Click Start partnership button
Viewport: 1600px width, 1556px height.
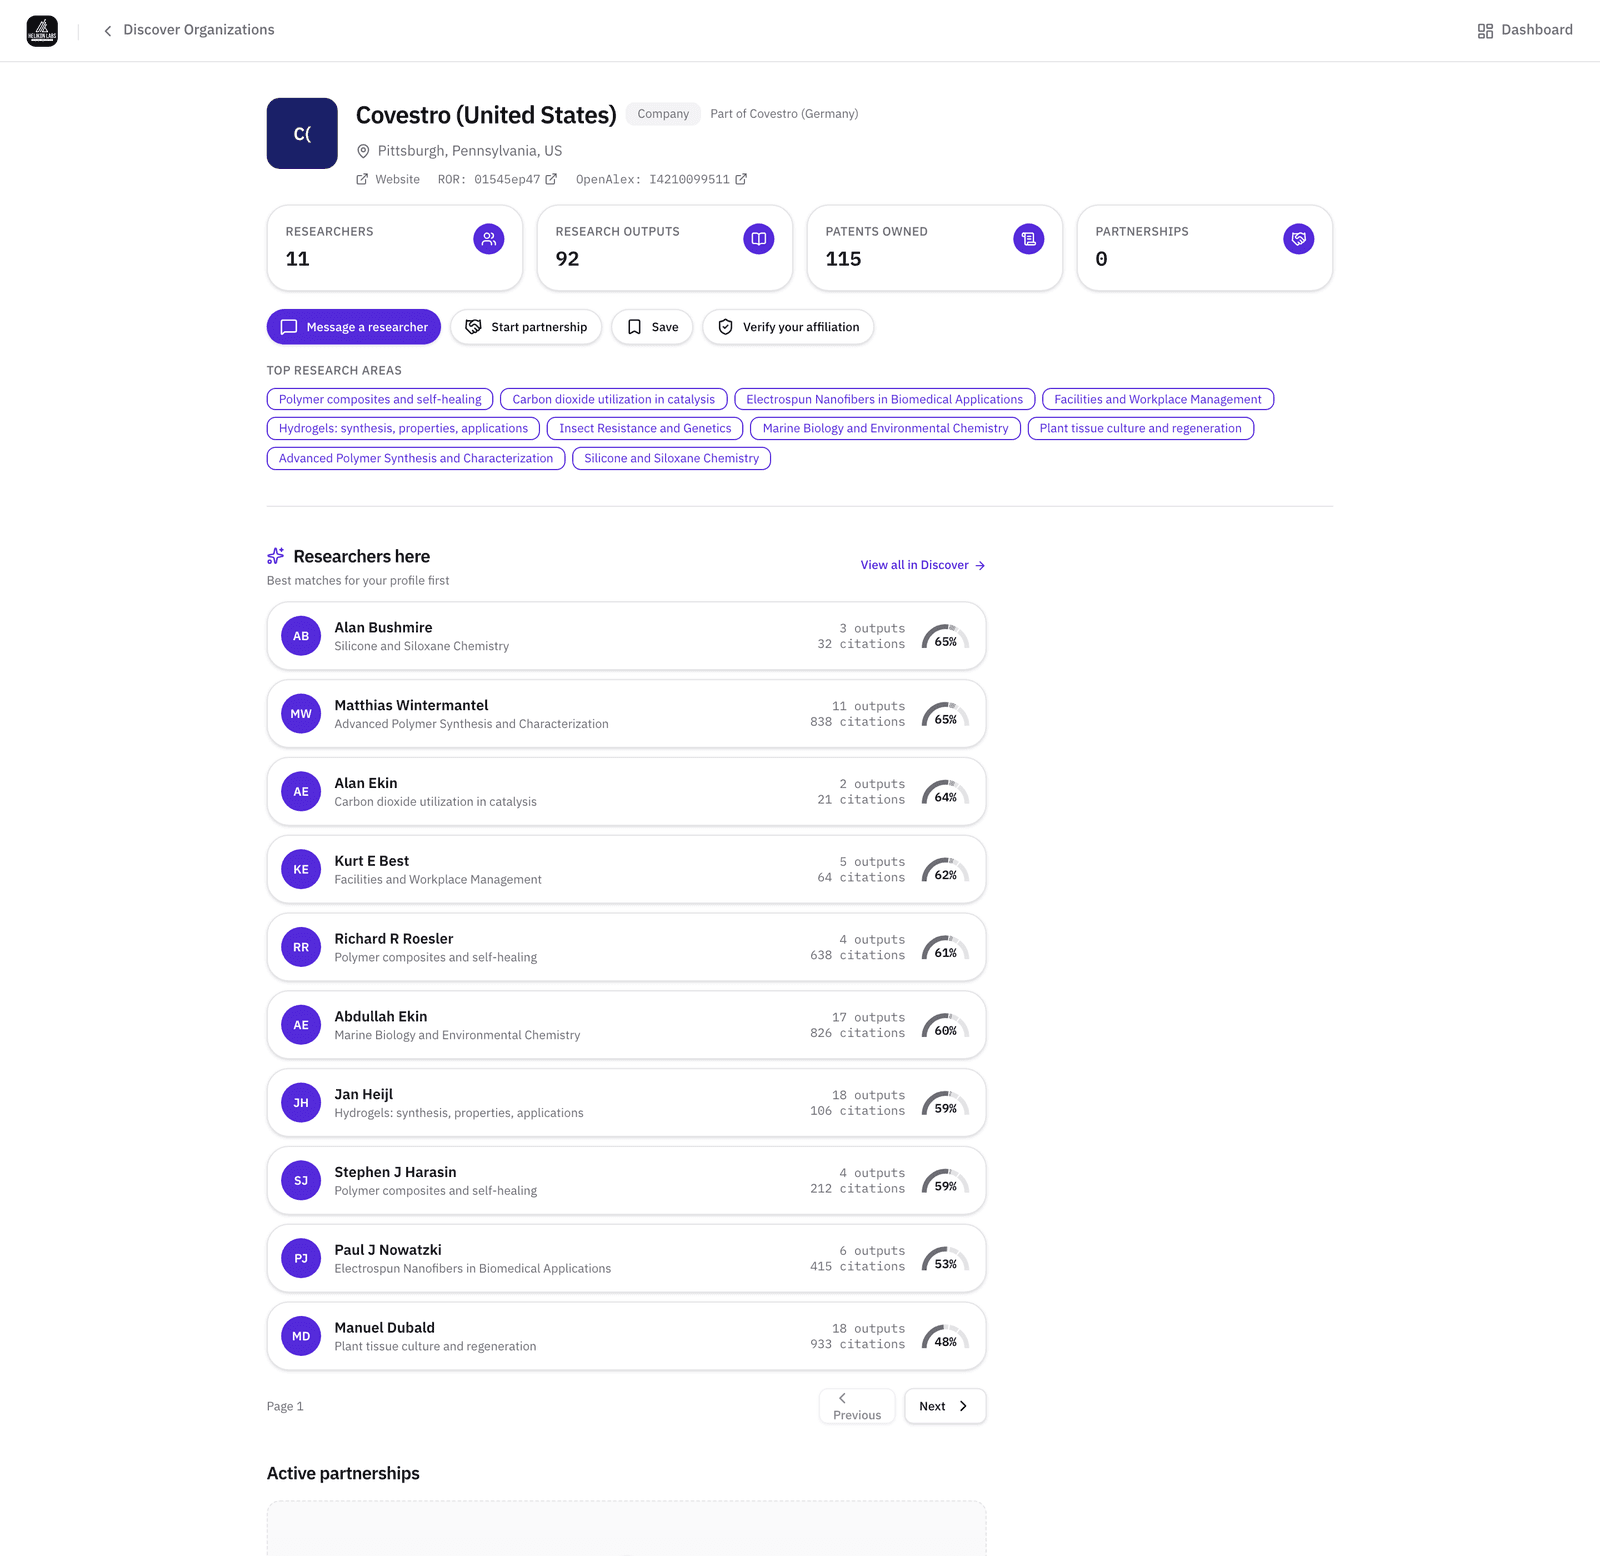tap(526, 327)
